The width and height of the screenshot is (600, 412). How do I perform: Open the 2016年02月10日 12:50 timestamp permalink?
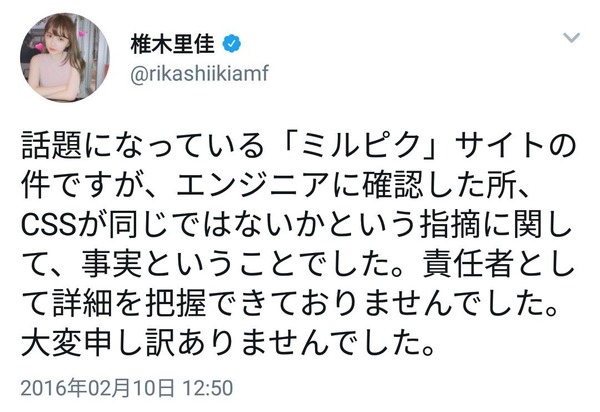pyautogui.click(x=127, y=388)
